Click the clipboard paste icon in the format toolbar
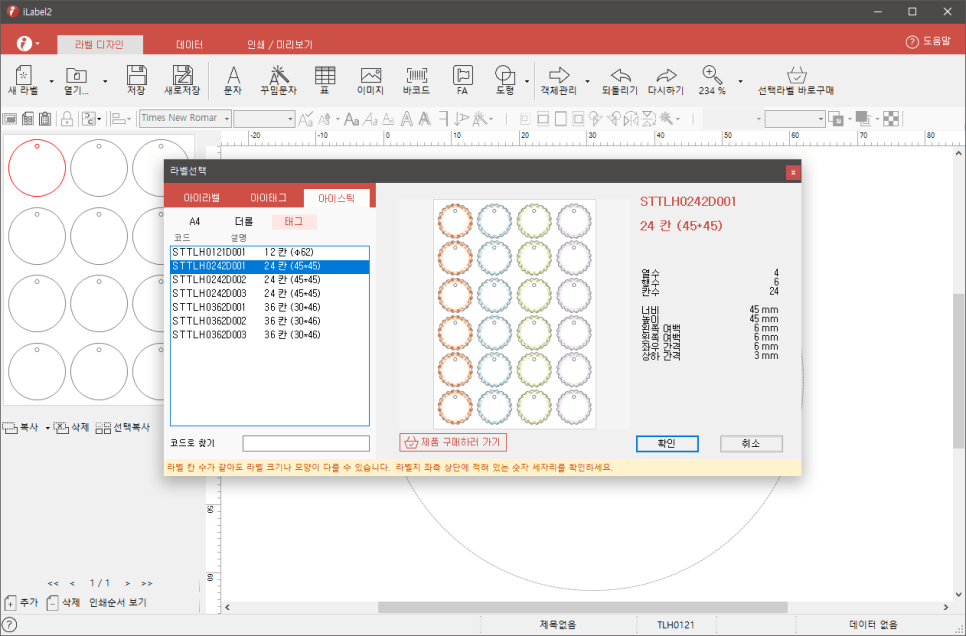 point(45,118)
